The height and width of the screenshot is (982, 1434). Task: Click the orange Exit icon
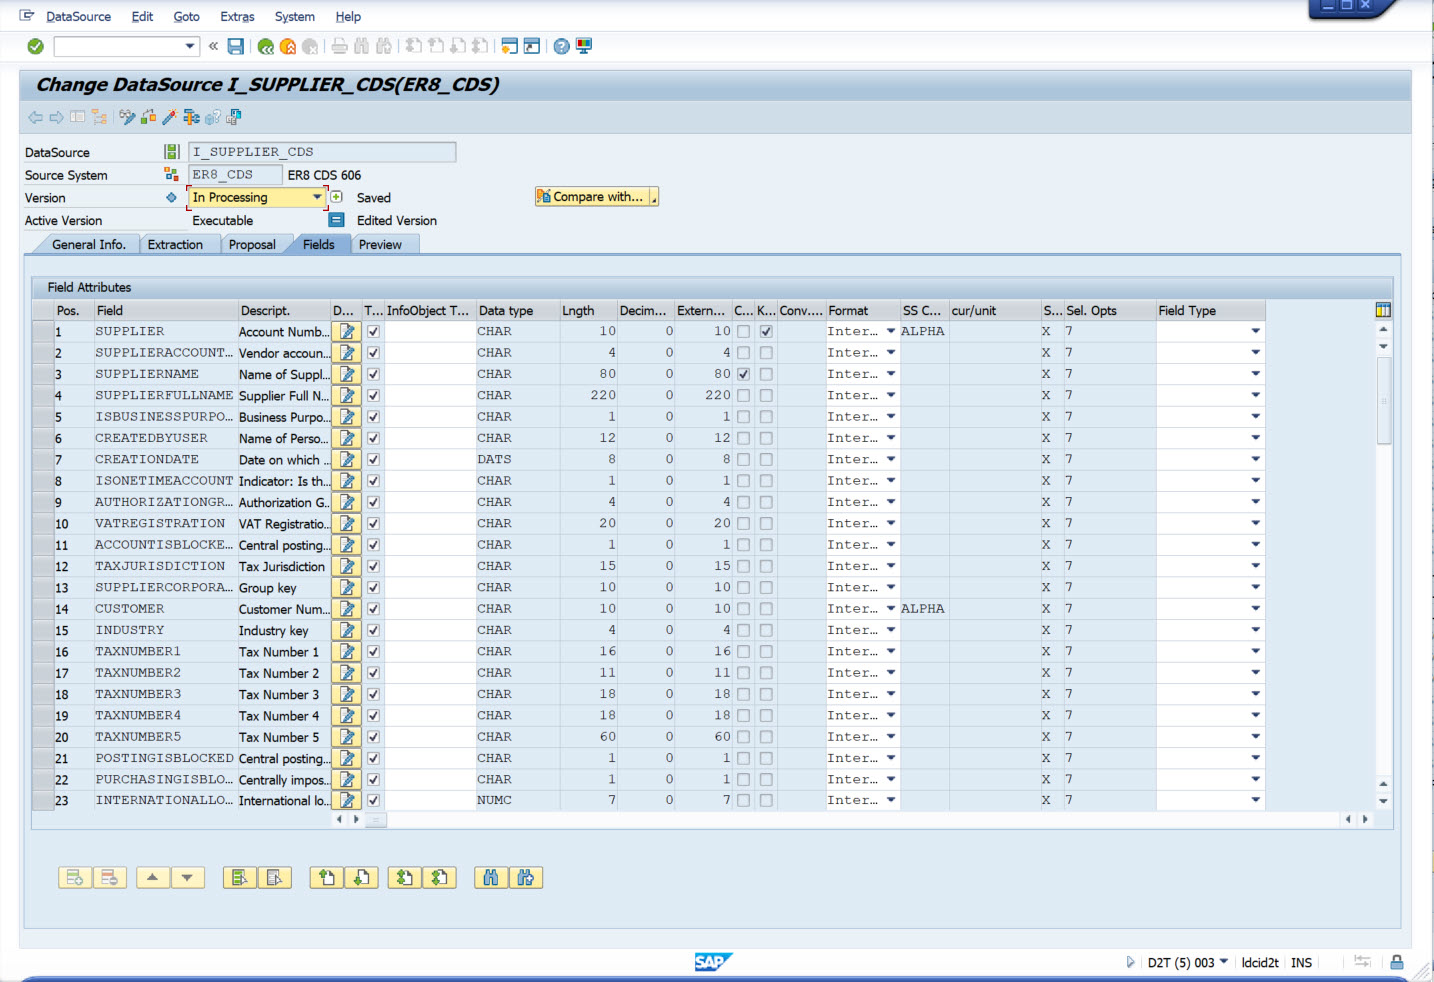coord(288,46)
